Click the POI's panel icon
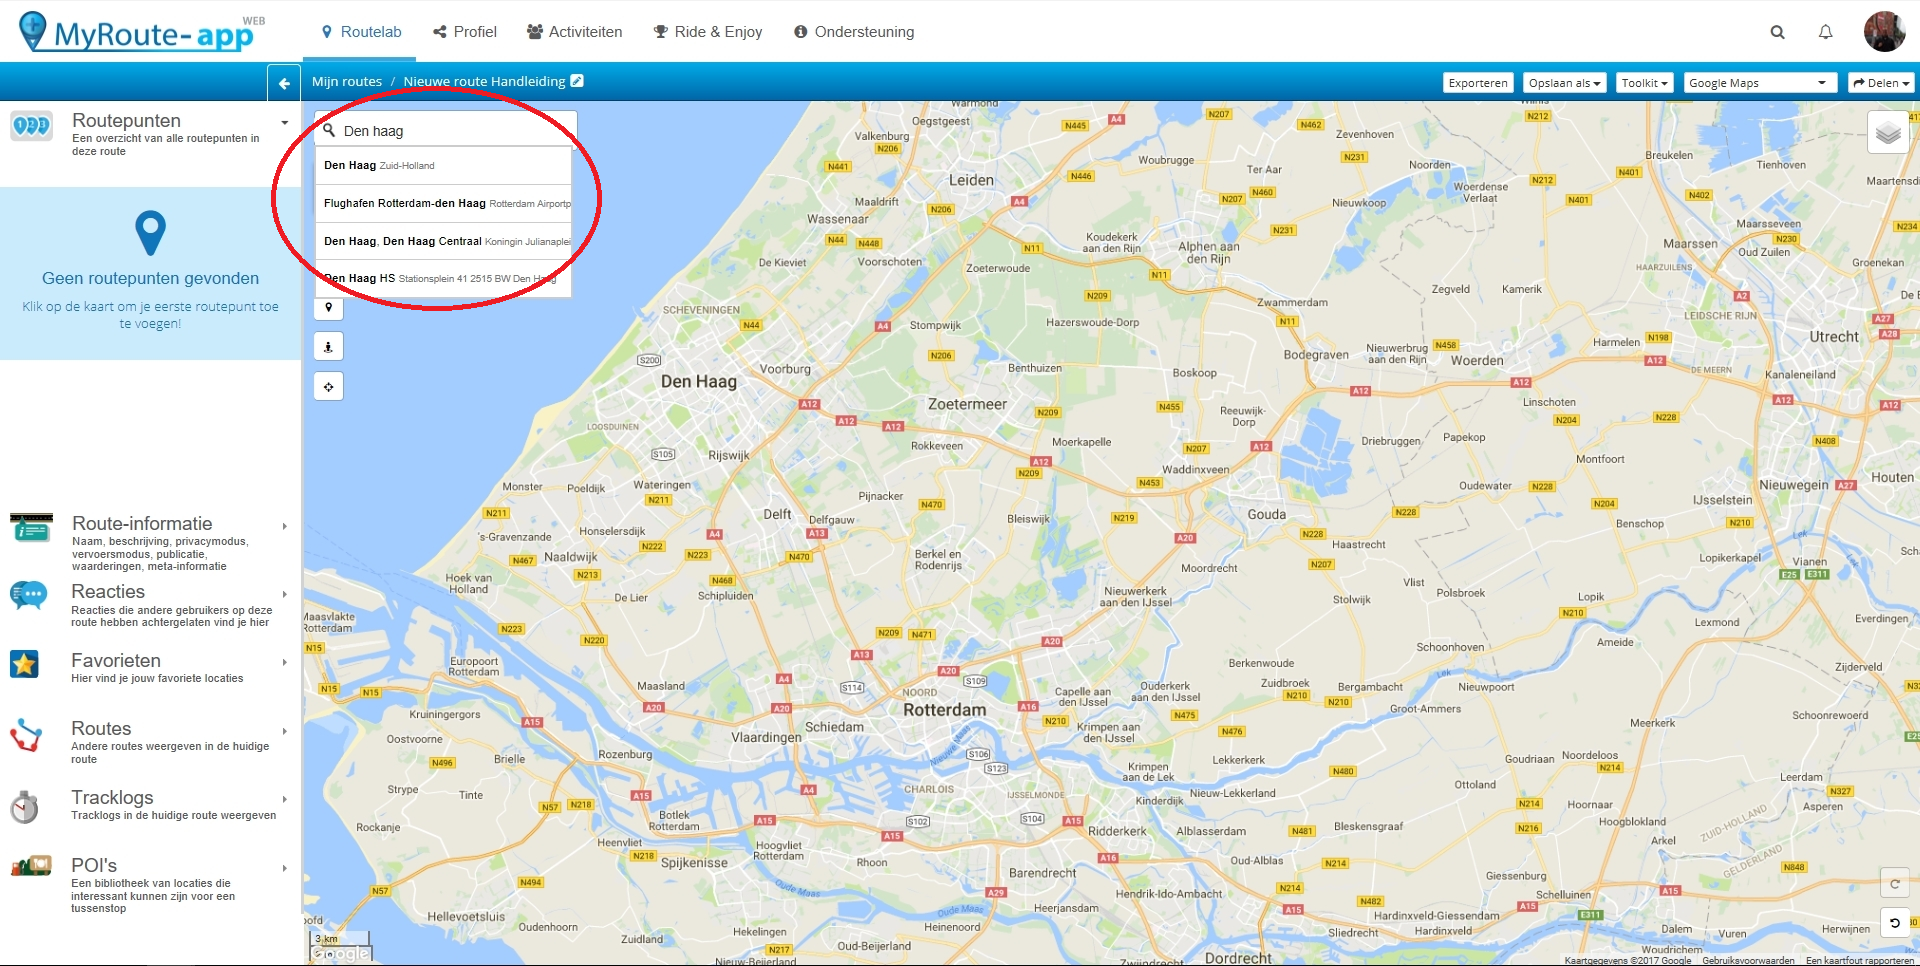1920x966 pixels. coord(31,866)
